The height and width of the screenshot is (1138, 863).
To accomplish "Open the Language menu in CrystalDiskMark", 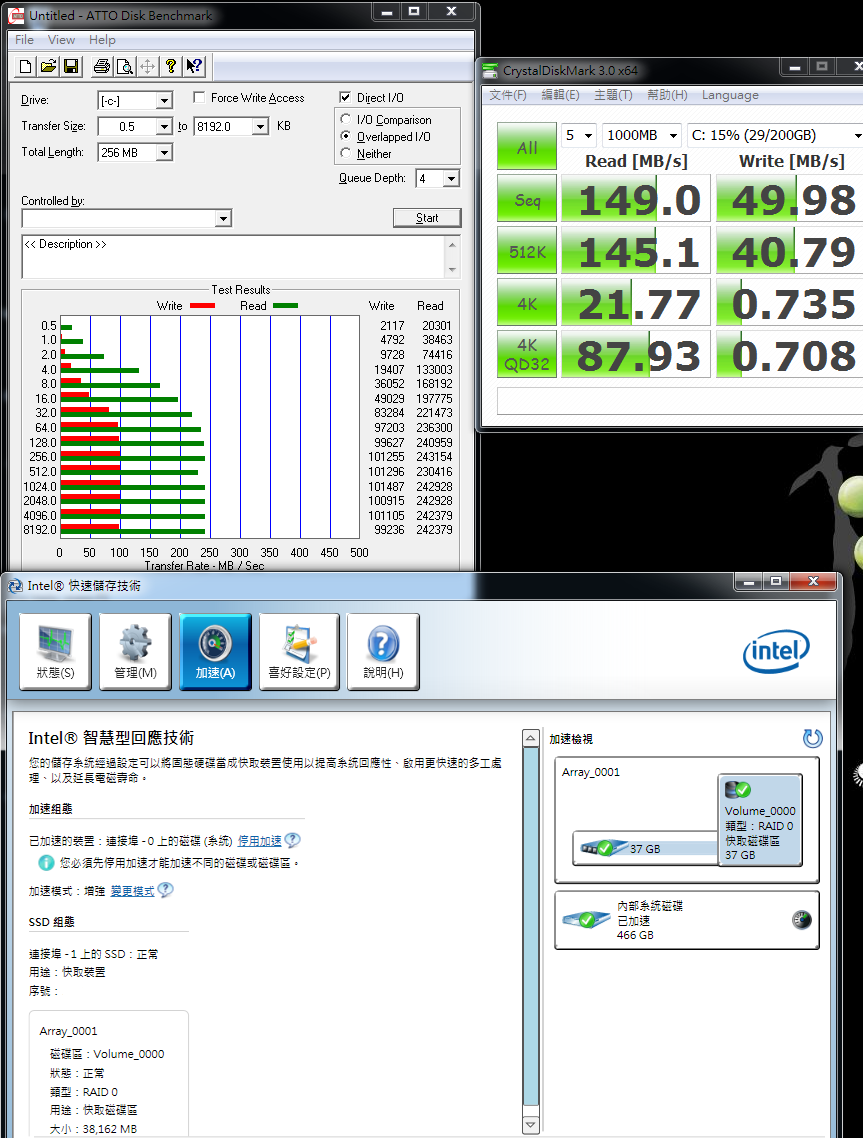I will tap(729, 95).
